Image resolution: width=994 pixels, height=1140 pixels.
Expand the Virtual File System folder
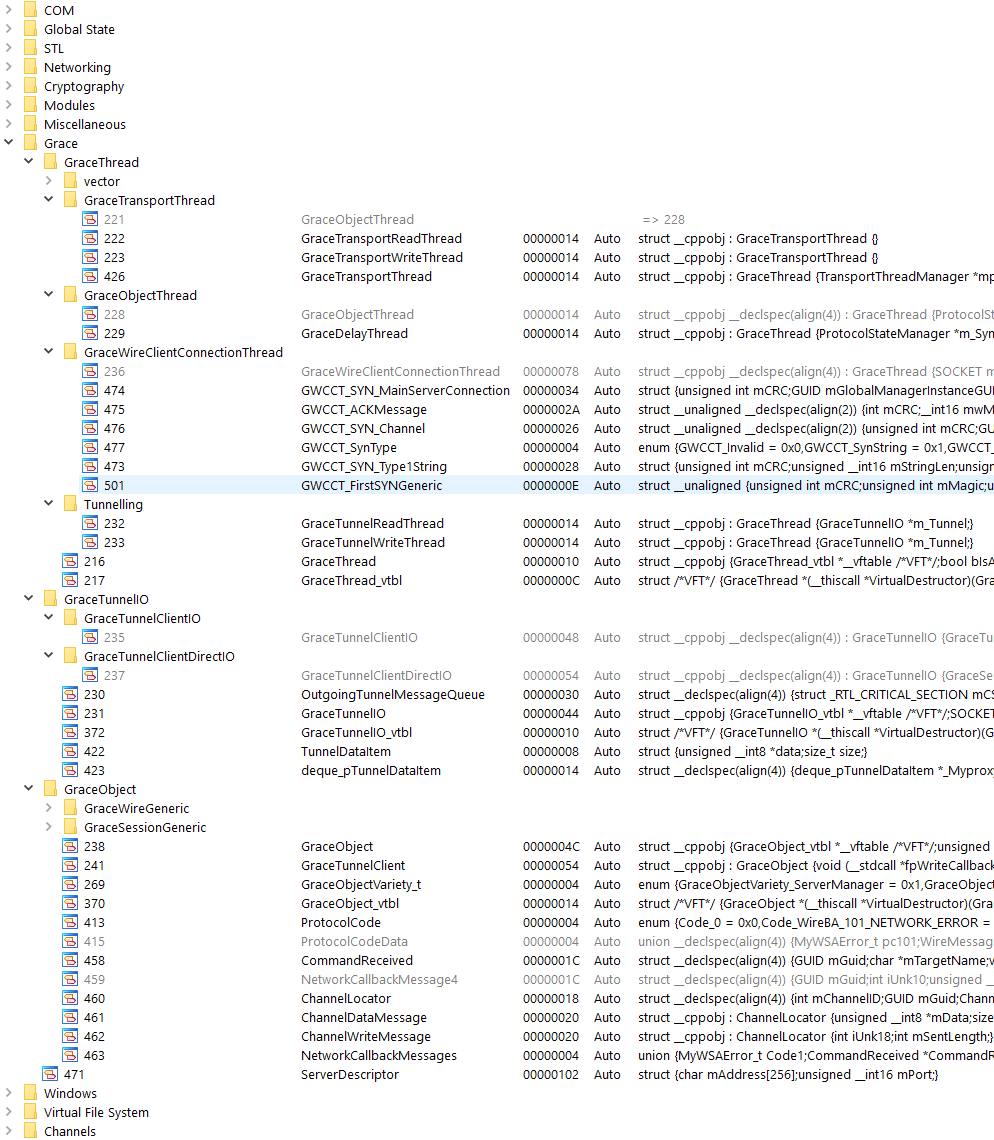9,1112
